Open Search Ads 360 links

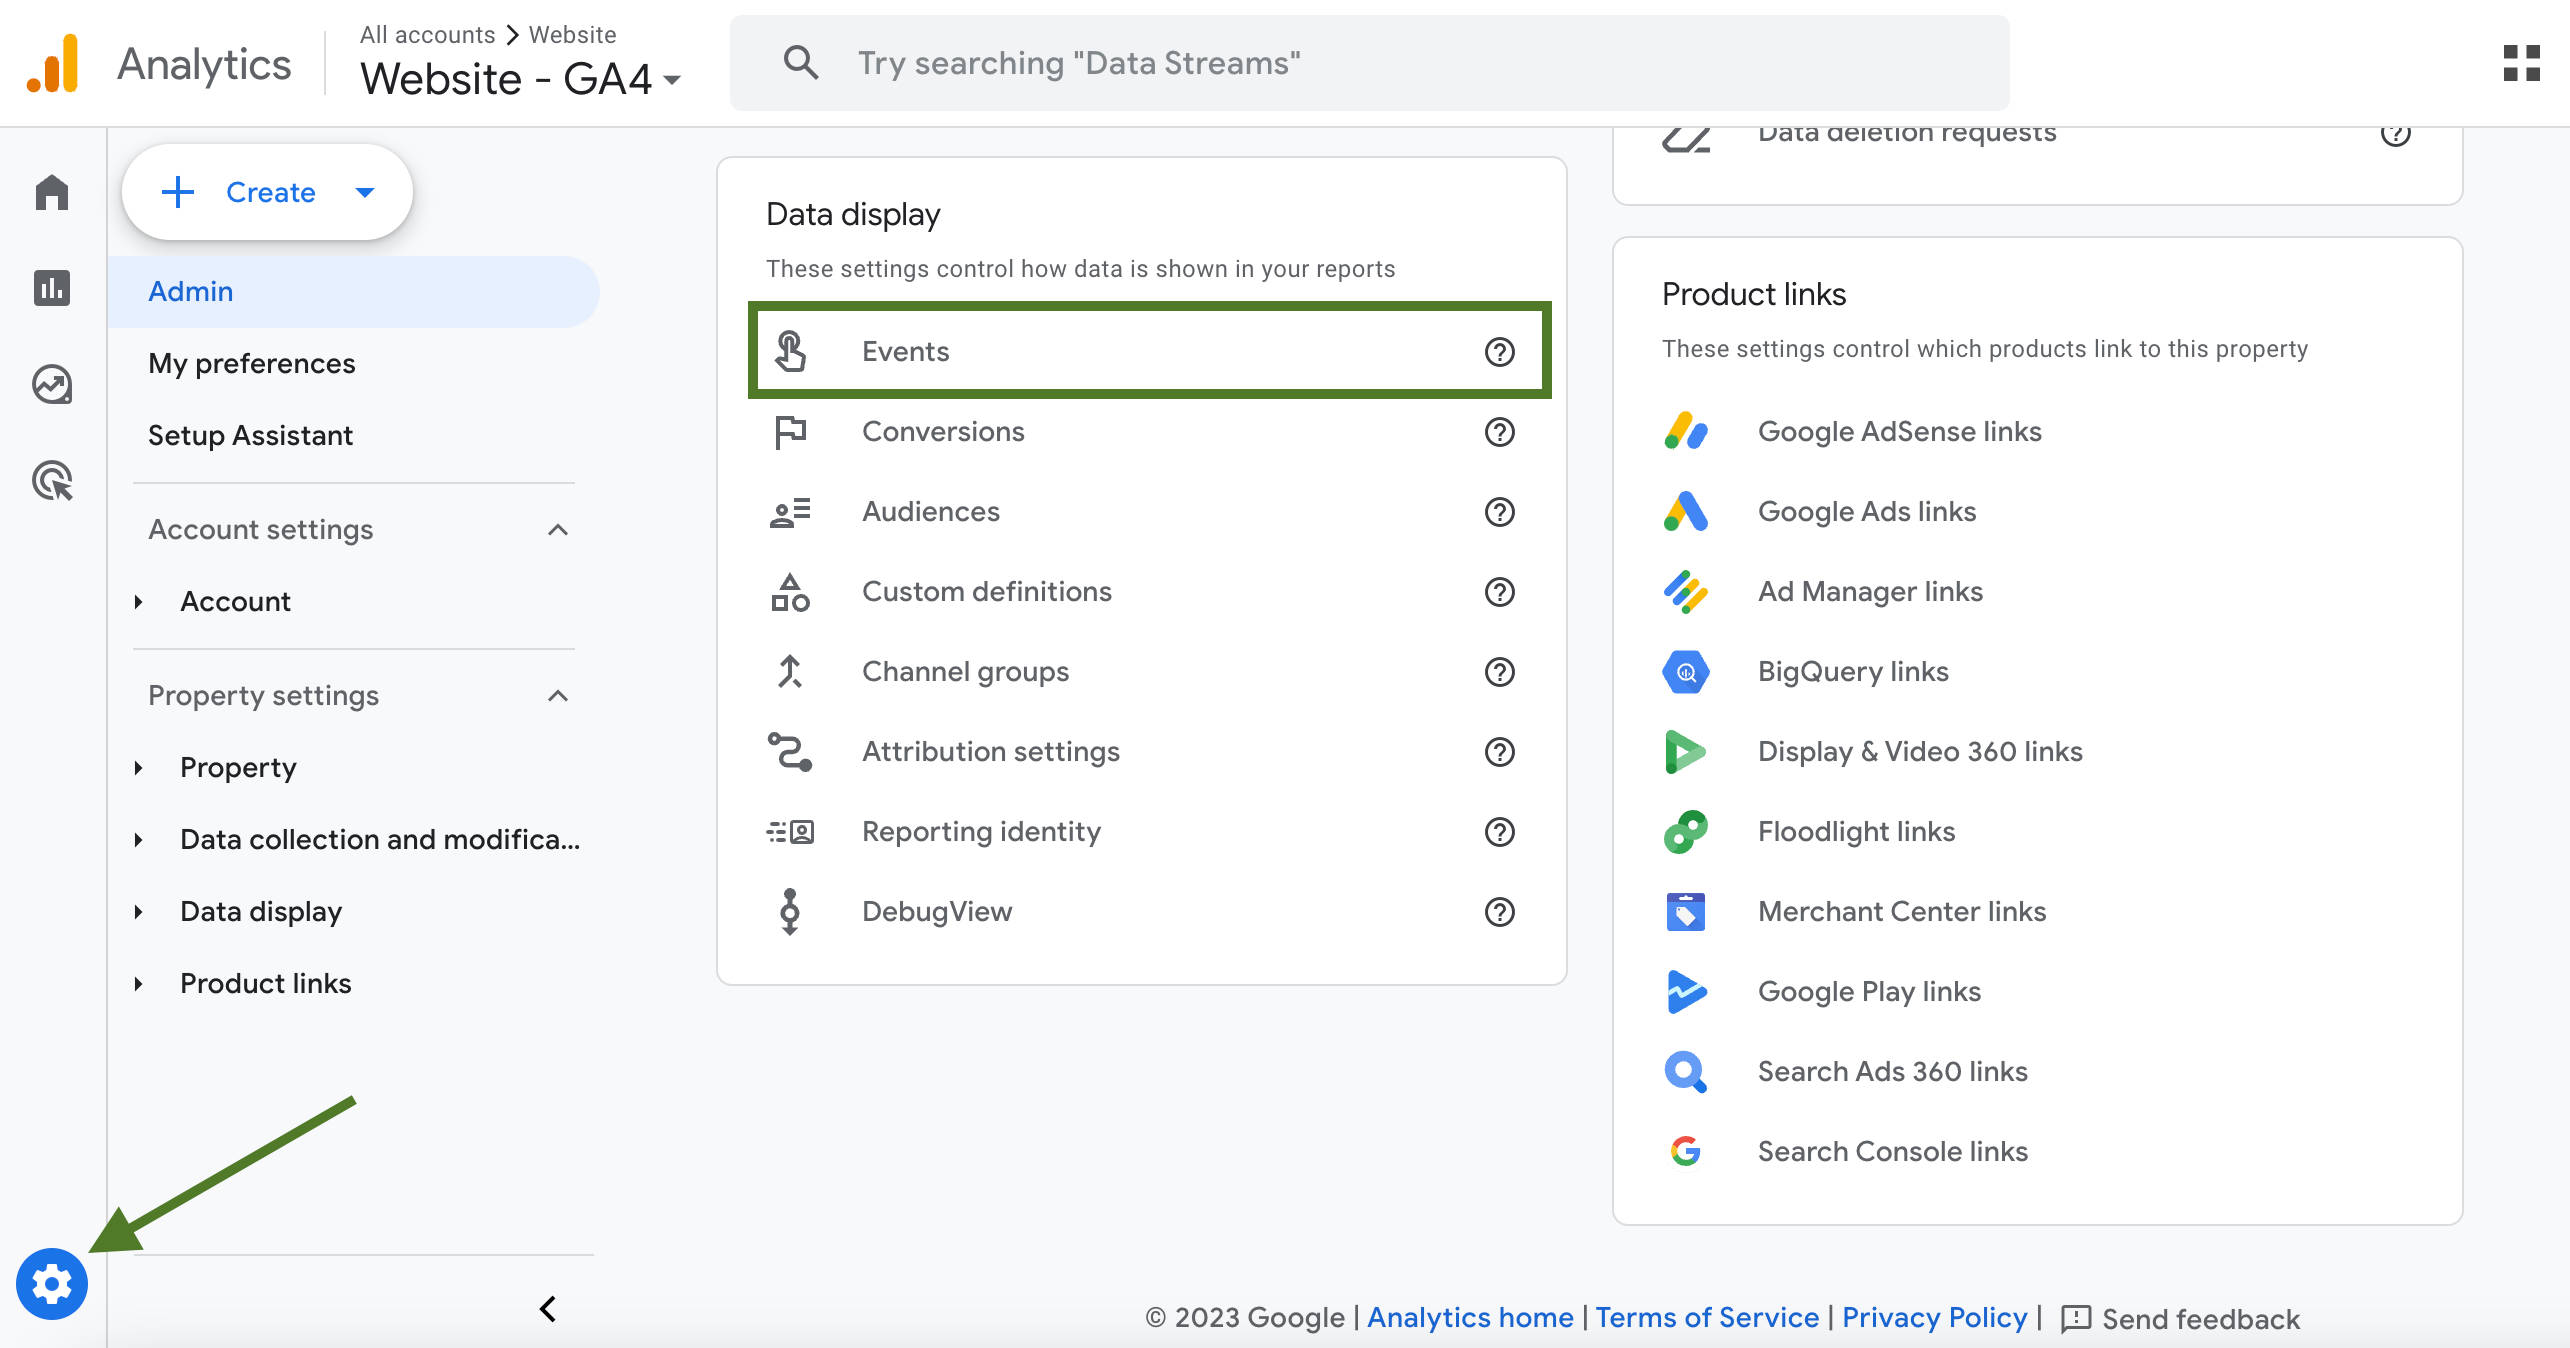tap(1892, 1071)
